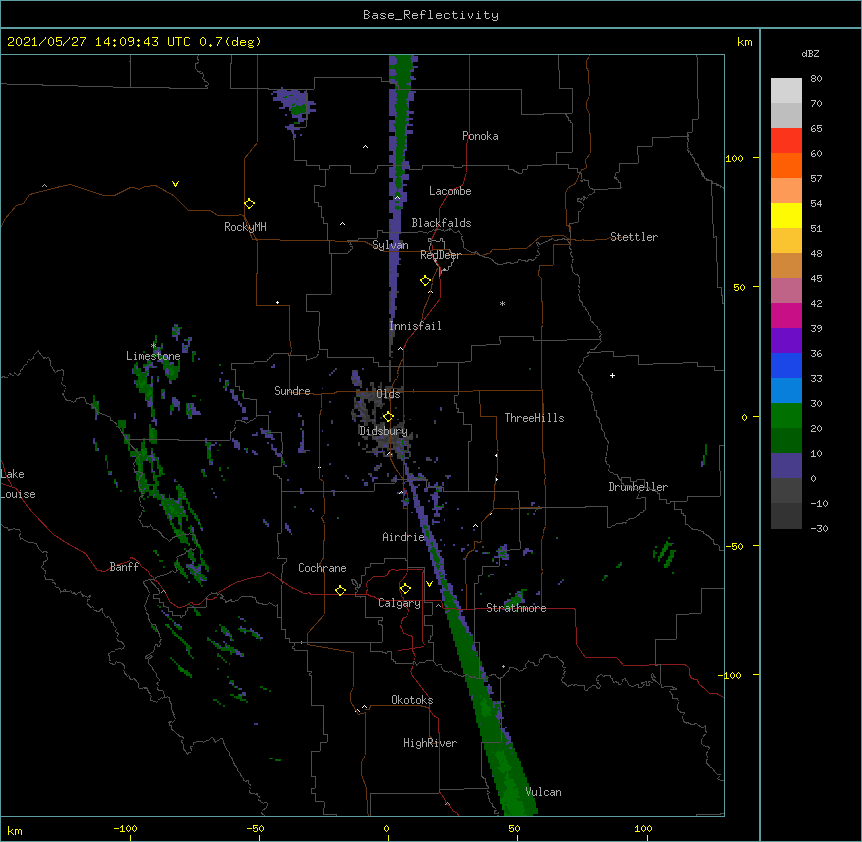Click the Sundre town label
Viewport: 862px width, 842px height.
[292, 391]
